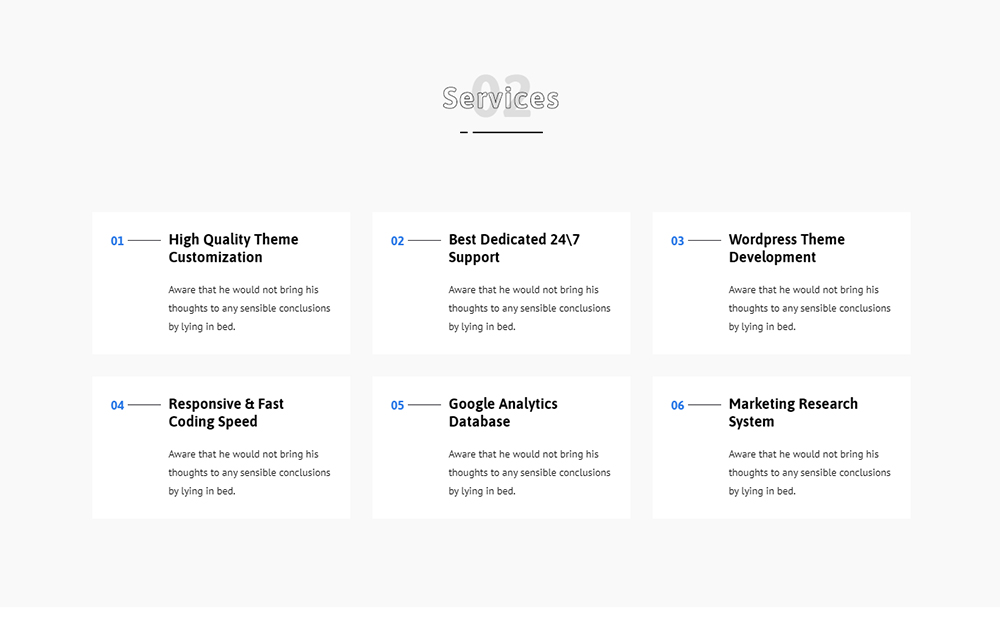Screen dimensions: 1000x622
Task: Open Best Dedicated 24\7 Support title
Action: point(514,248)
